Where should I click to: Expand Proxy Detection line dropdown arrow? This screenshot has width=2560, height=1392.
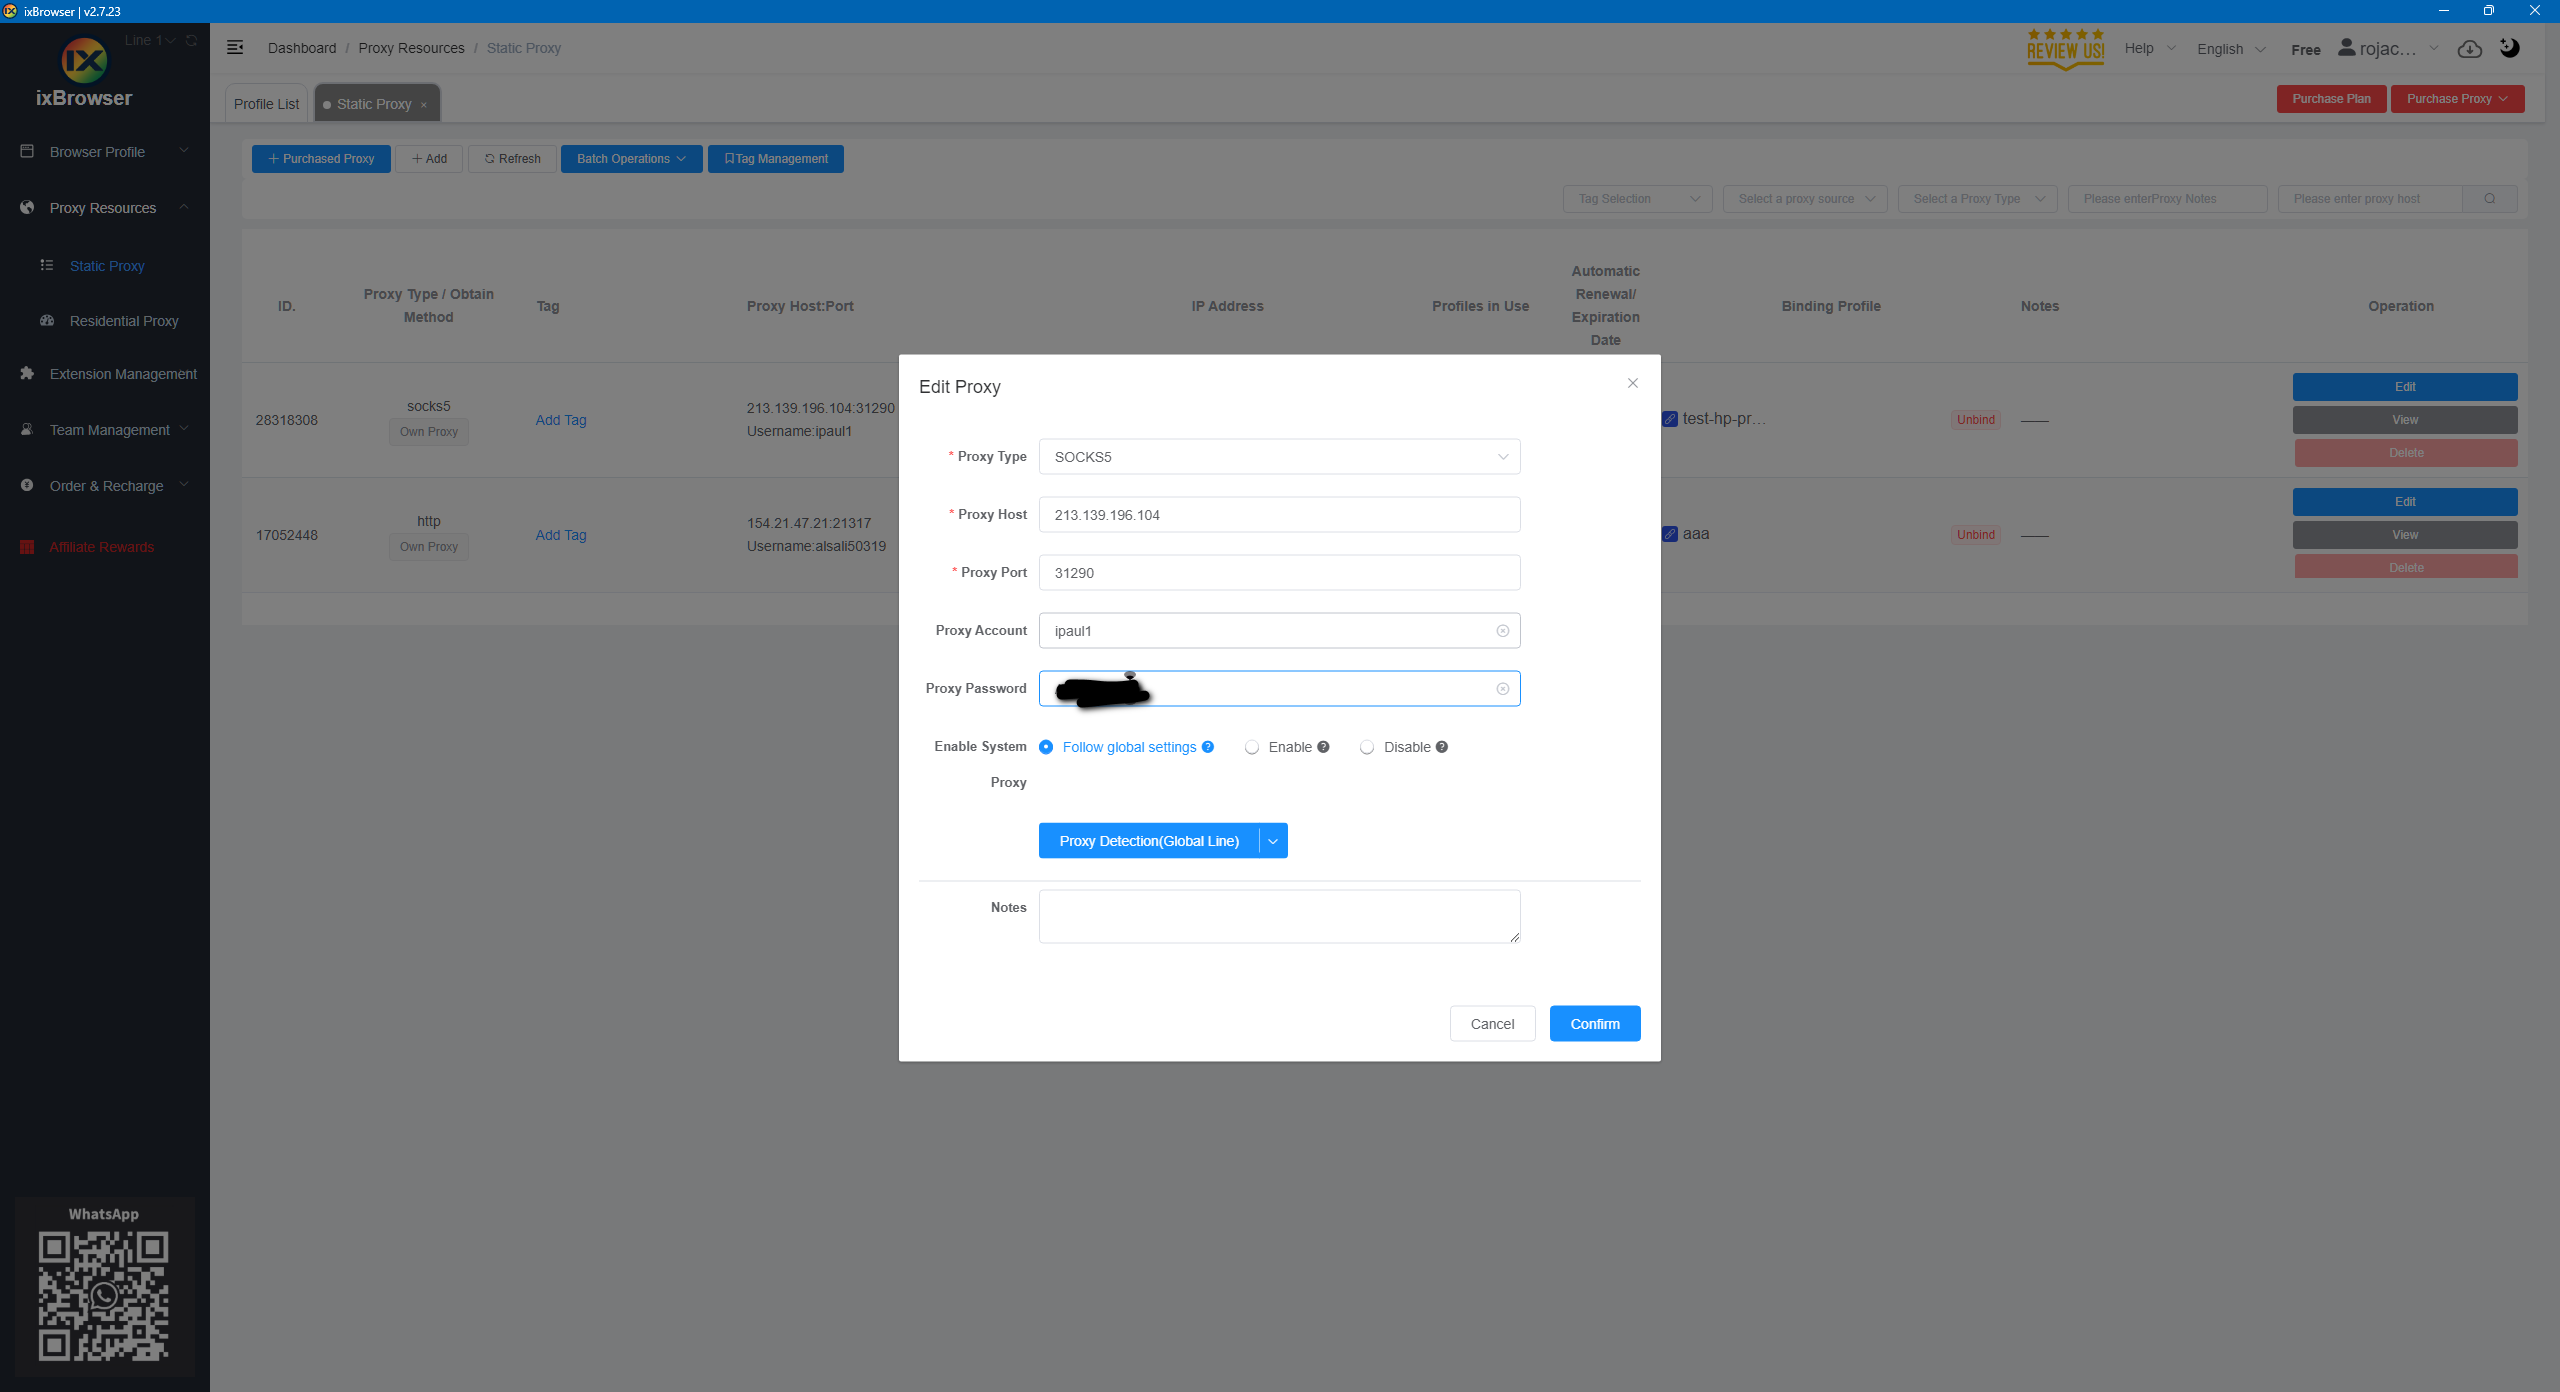tap(1273, 841)
